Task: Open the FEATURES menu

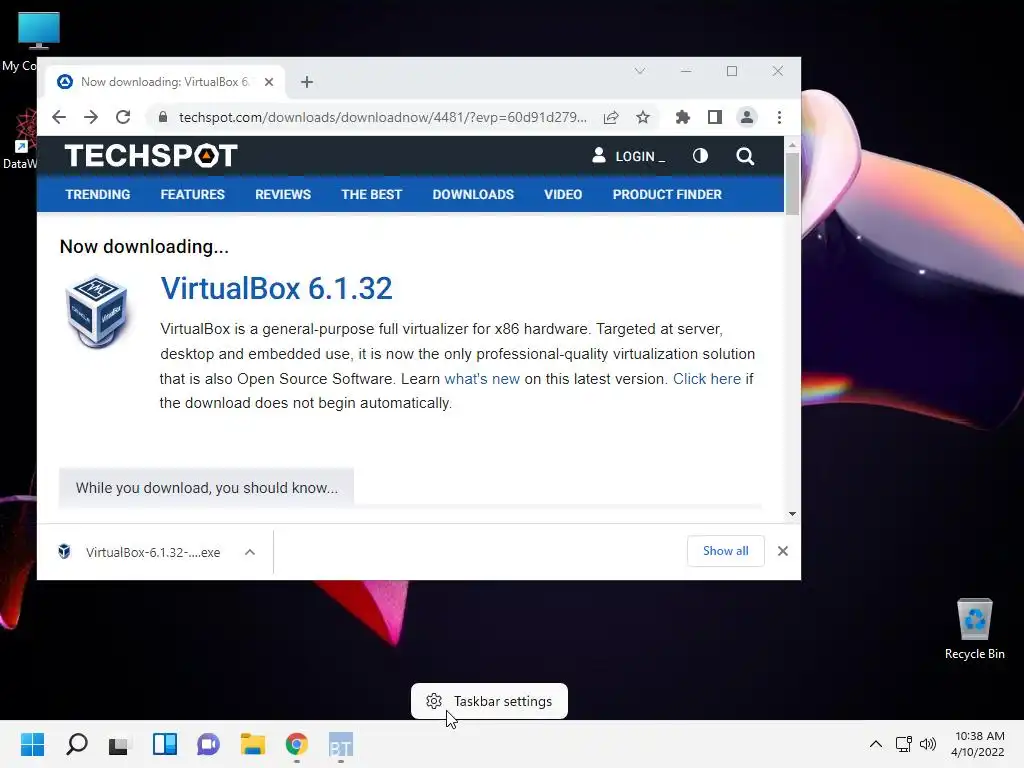Action: pyautogui.click(x=193, y=195)
